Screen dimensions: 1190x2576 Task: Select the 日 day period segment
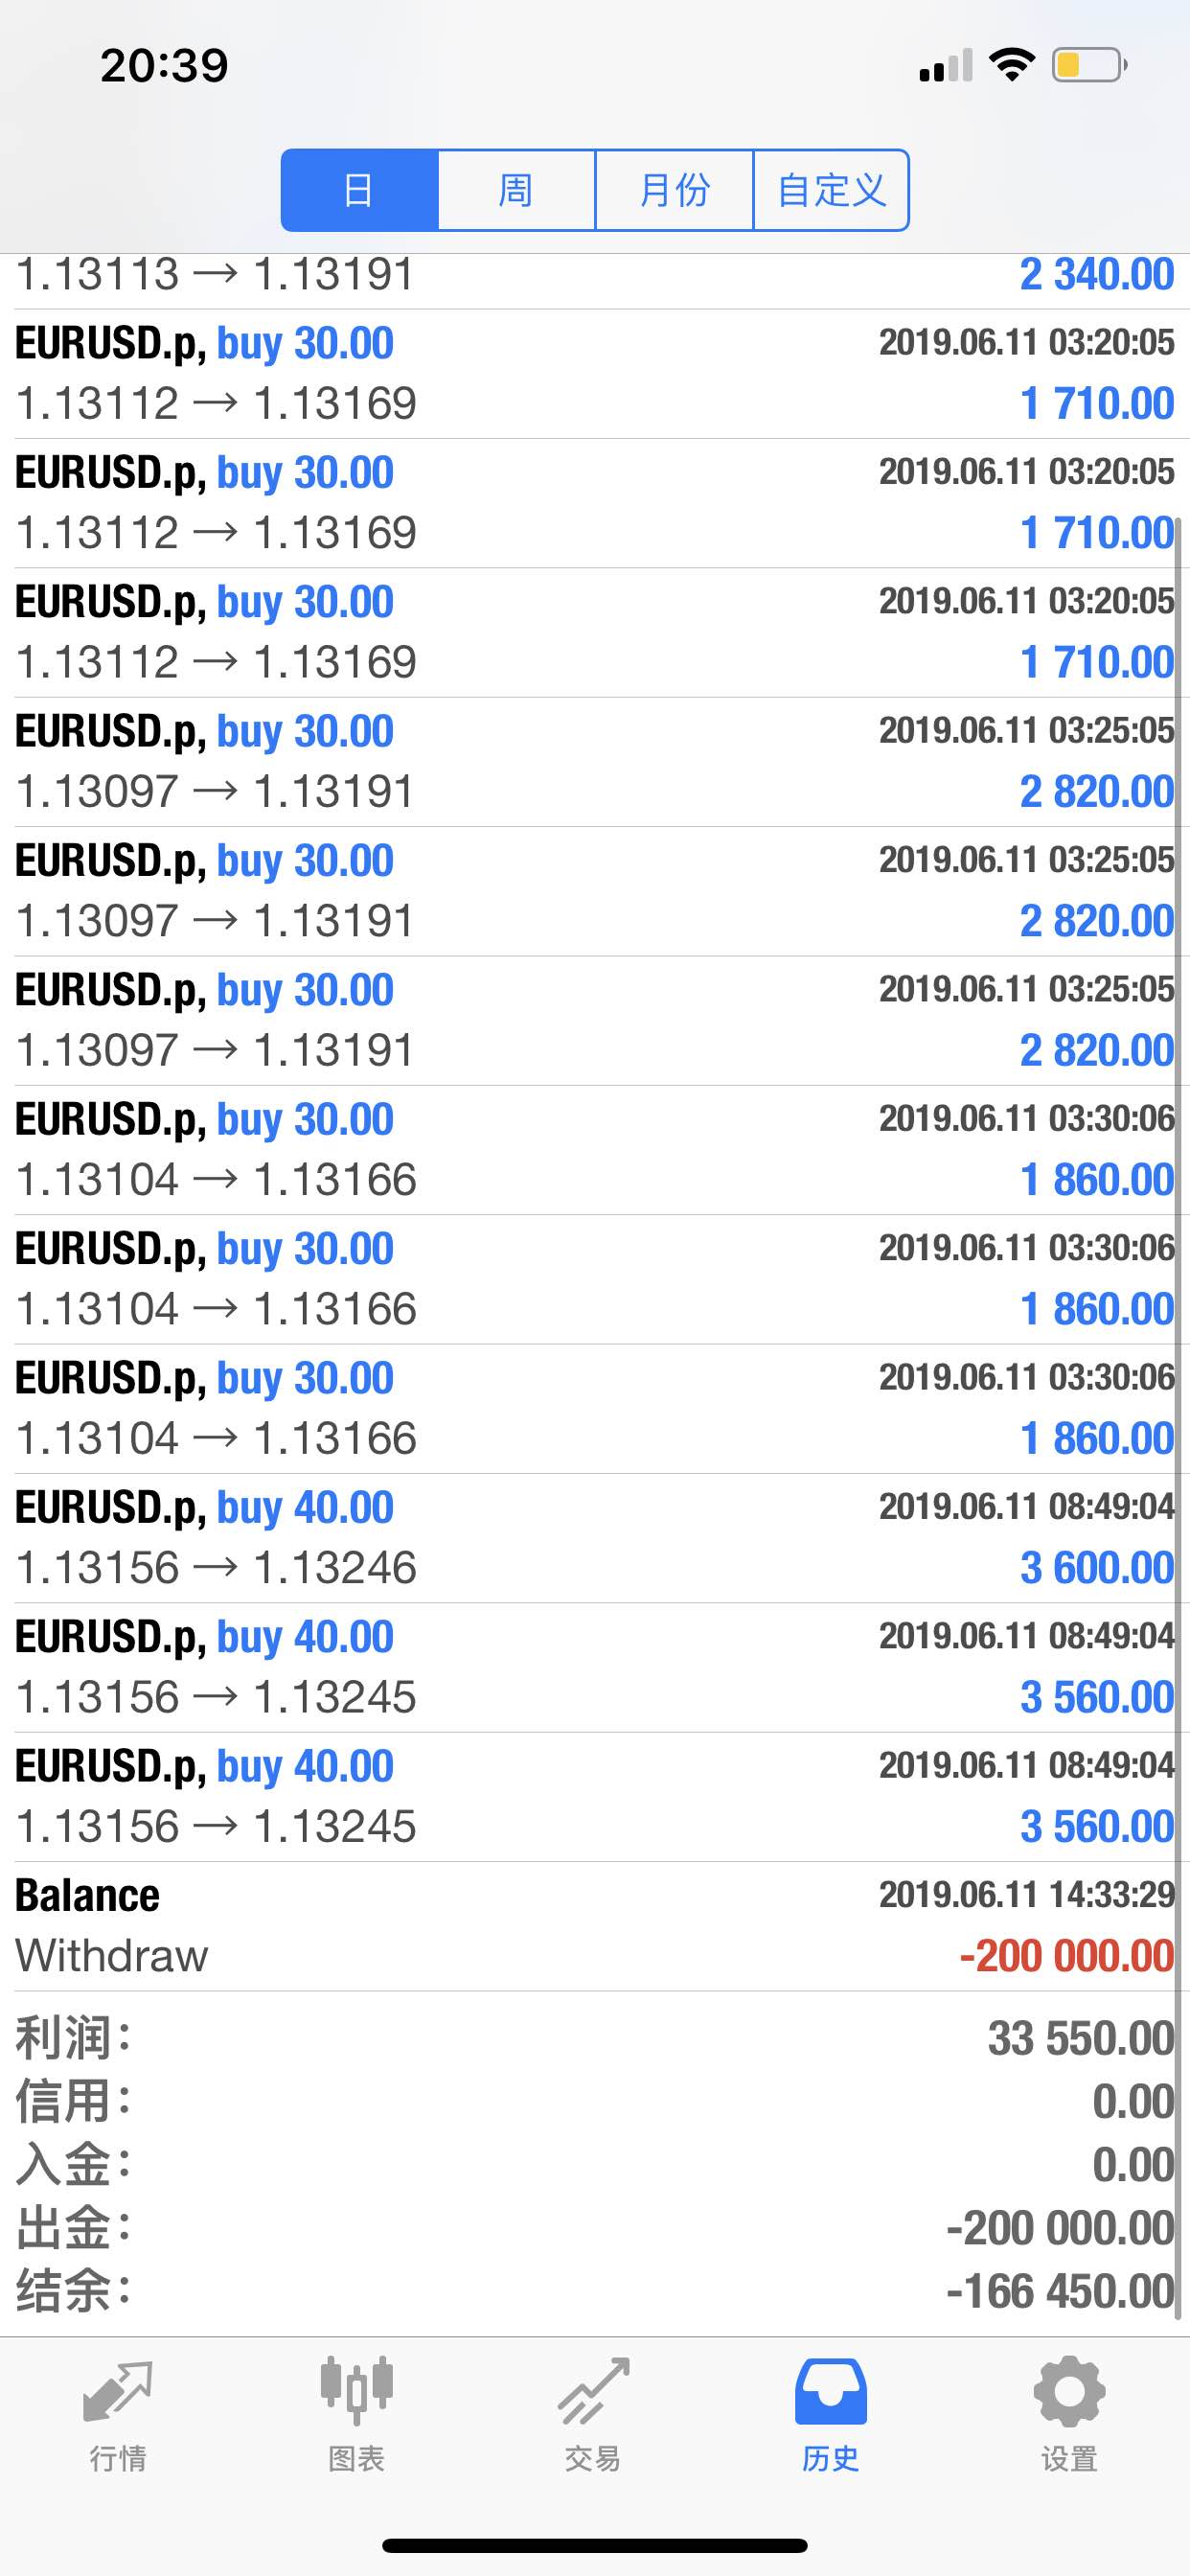click(x=359, y=190)
